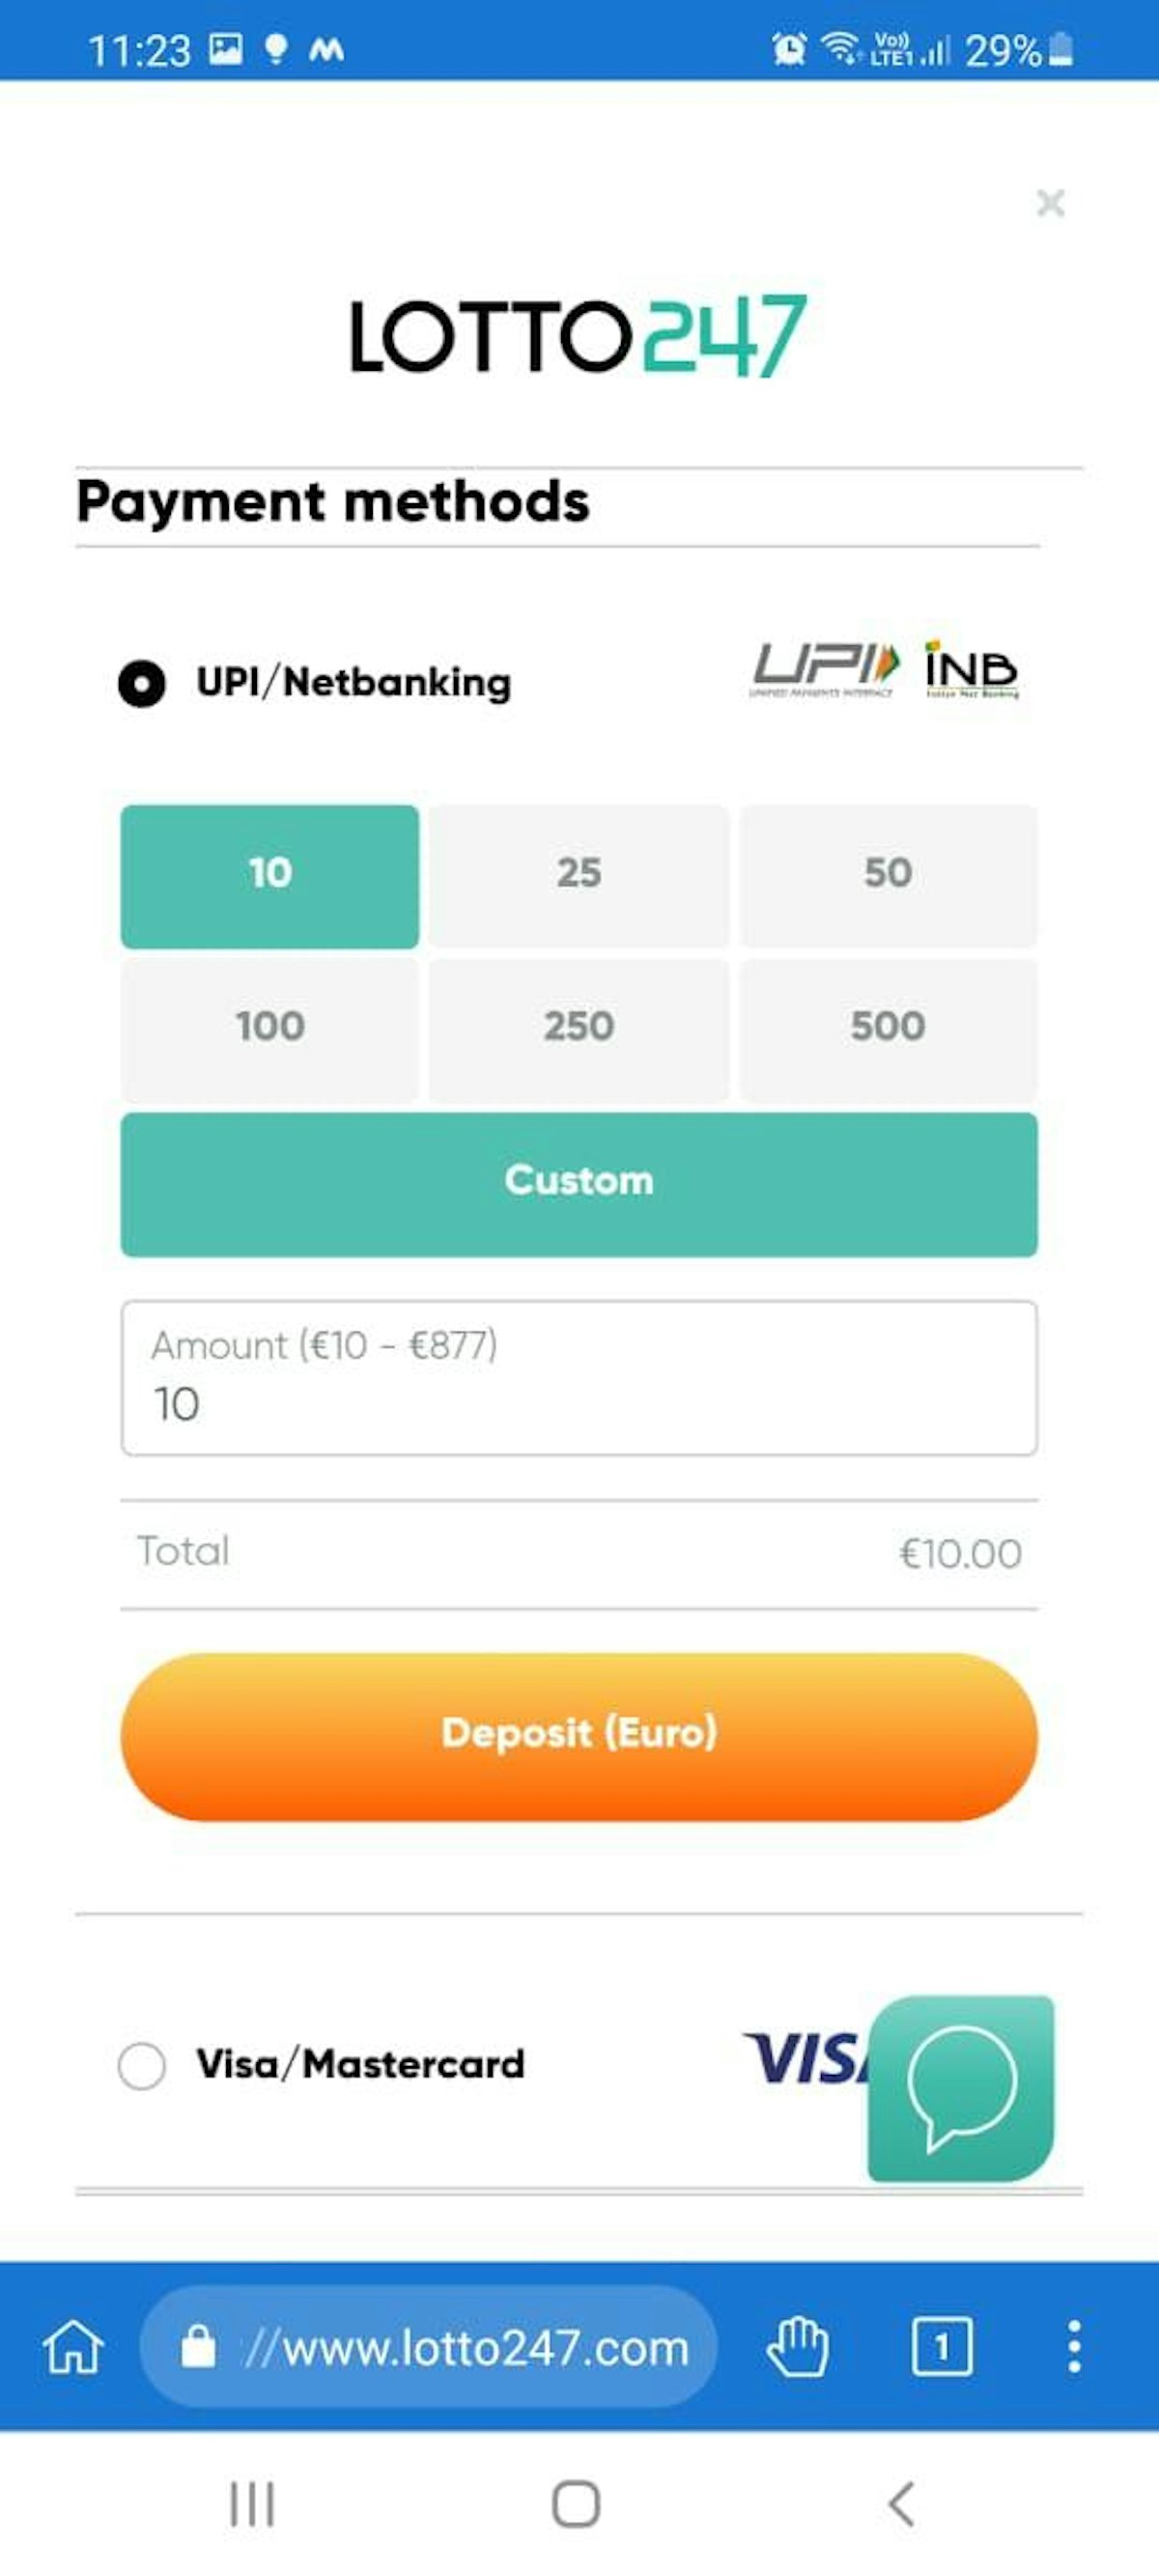Close the payment methods dialog
Image resolution: width=1159 pixels, height=2576 pixels.
tap(1050, 203)
